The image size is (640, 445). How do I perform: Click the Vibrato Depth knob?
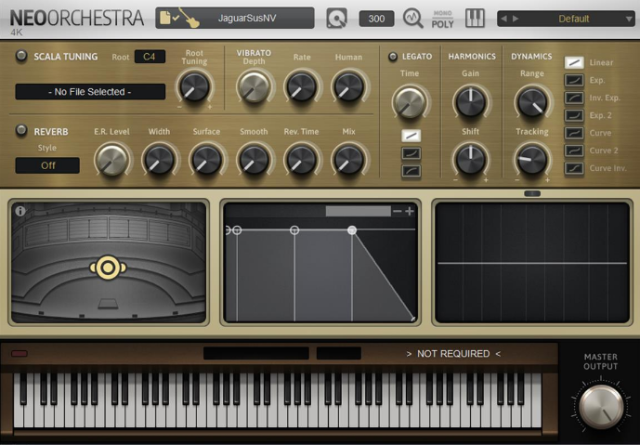(253, 87)
